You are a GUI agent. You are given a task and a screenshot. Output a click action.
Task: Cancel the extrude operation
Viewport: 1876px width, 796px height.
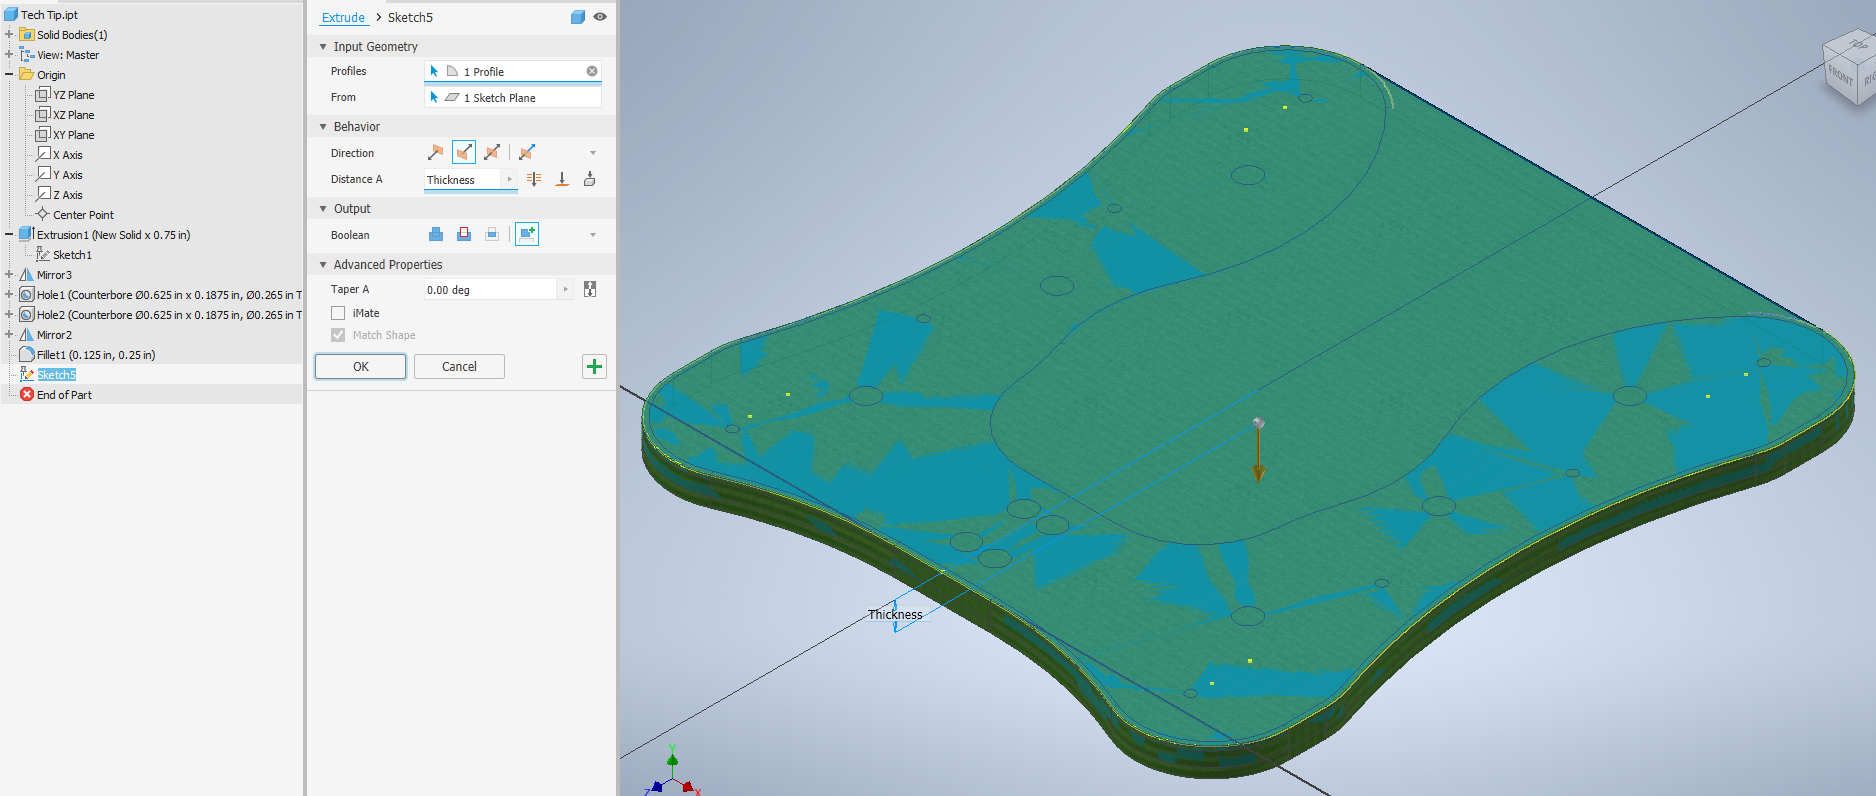[459, 367]
